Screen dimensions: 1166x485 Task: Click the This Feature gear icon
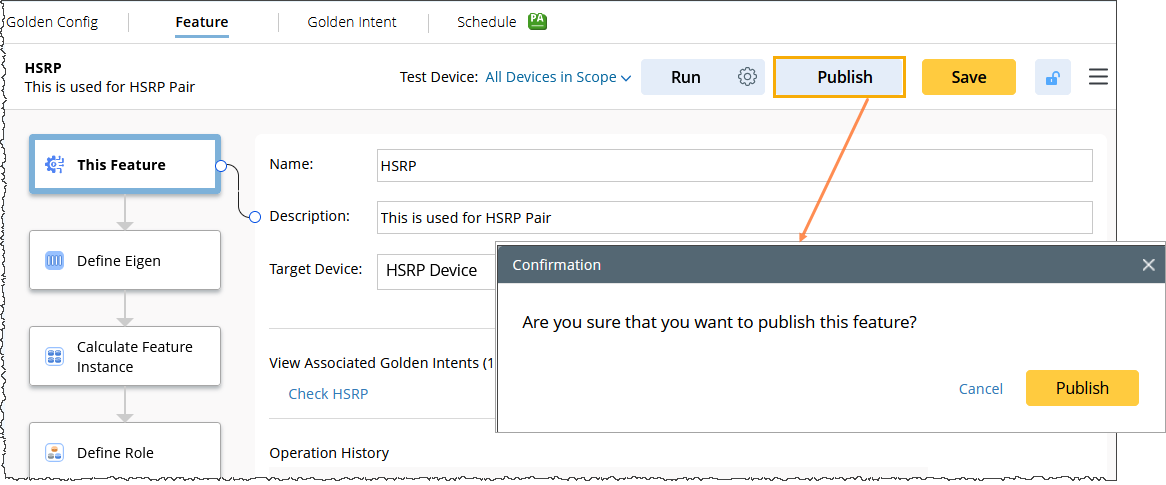tap(55, 165)
